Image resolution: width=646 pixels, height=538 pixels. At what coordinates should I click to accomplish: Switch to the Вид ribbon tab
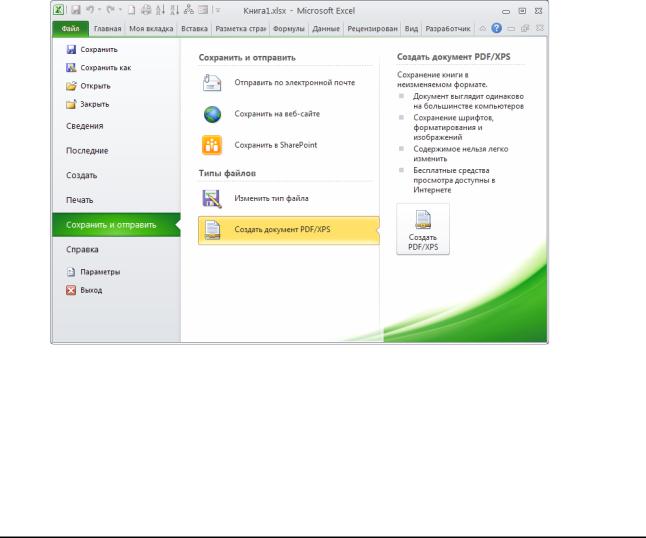tap(411, 29)
